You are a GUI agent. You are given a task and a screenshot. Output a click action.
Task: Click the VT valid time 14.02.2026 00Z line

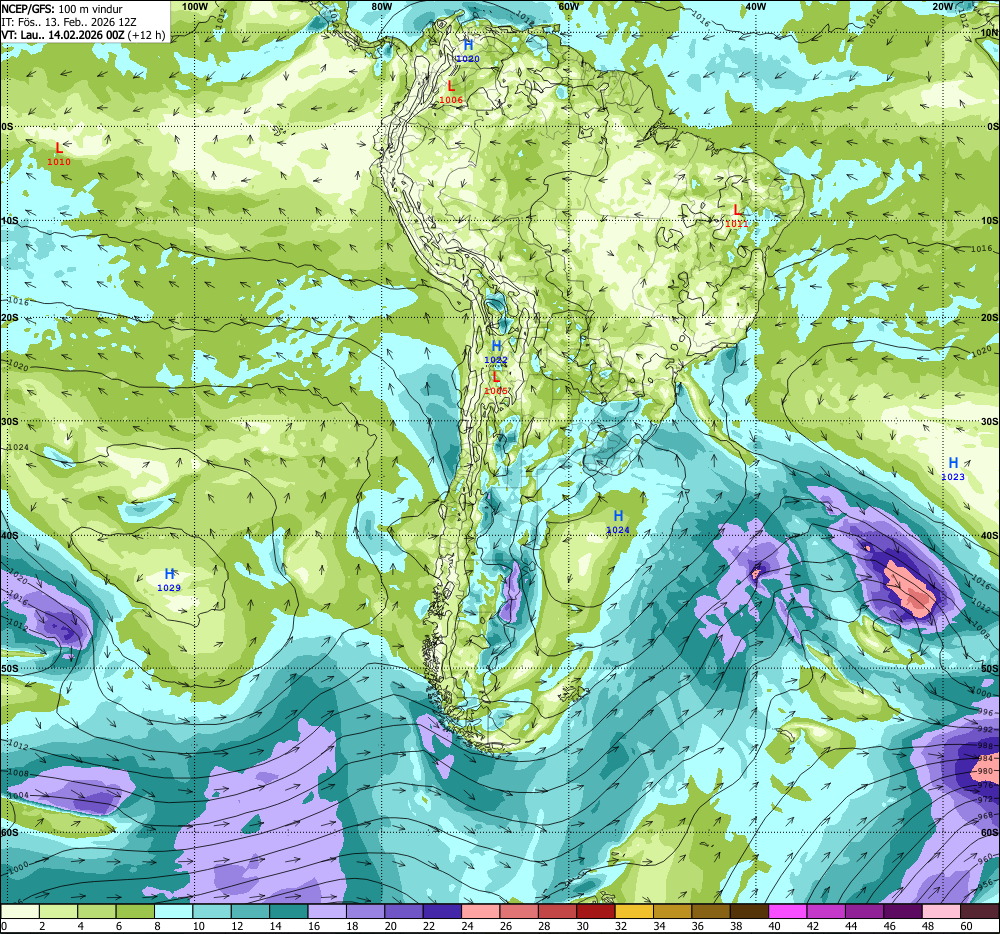pos(83,35)
